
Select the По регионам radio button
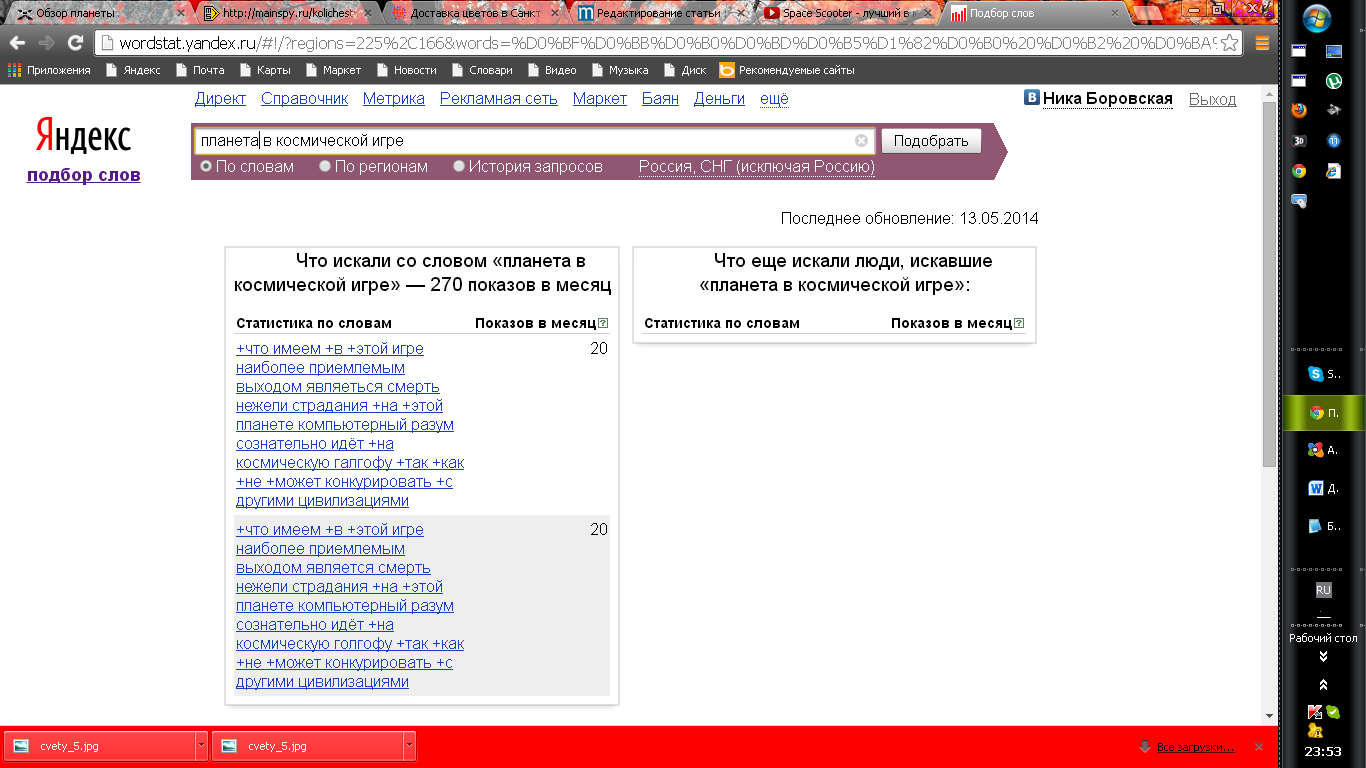pos(325,166)
